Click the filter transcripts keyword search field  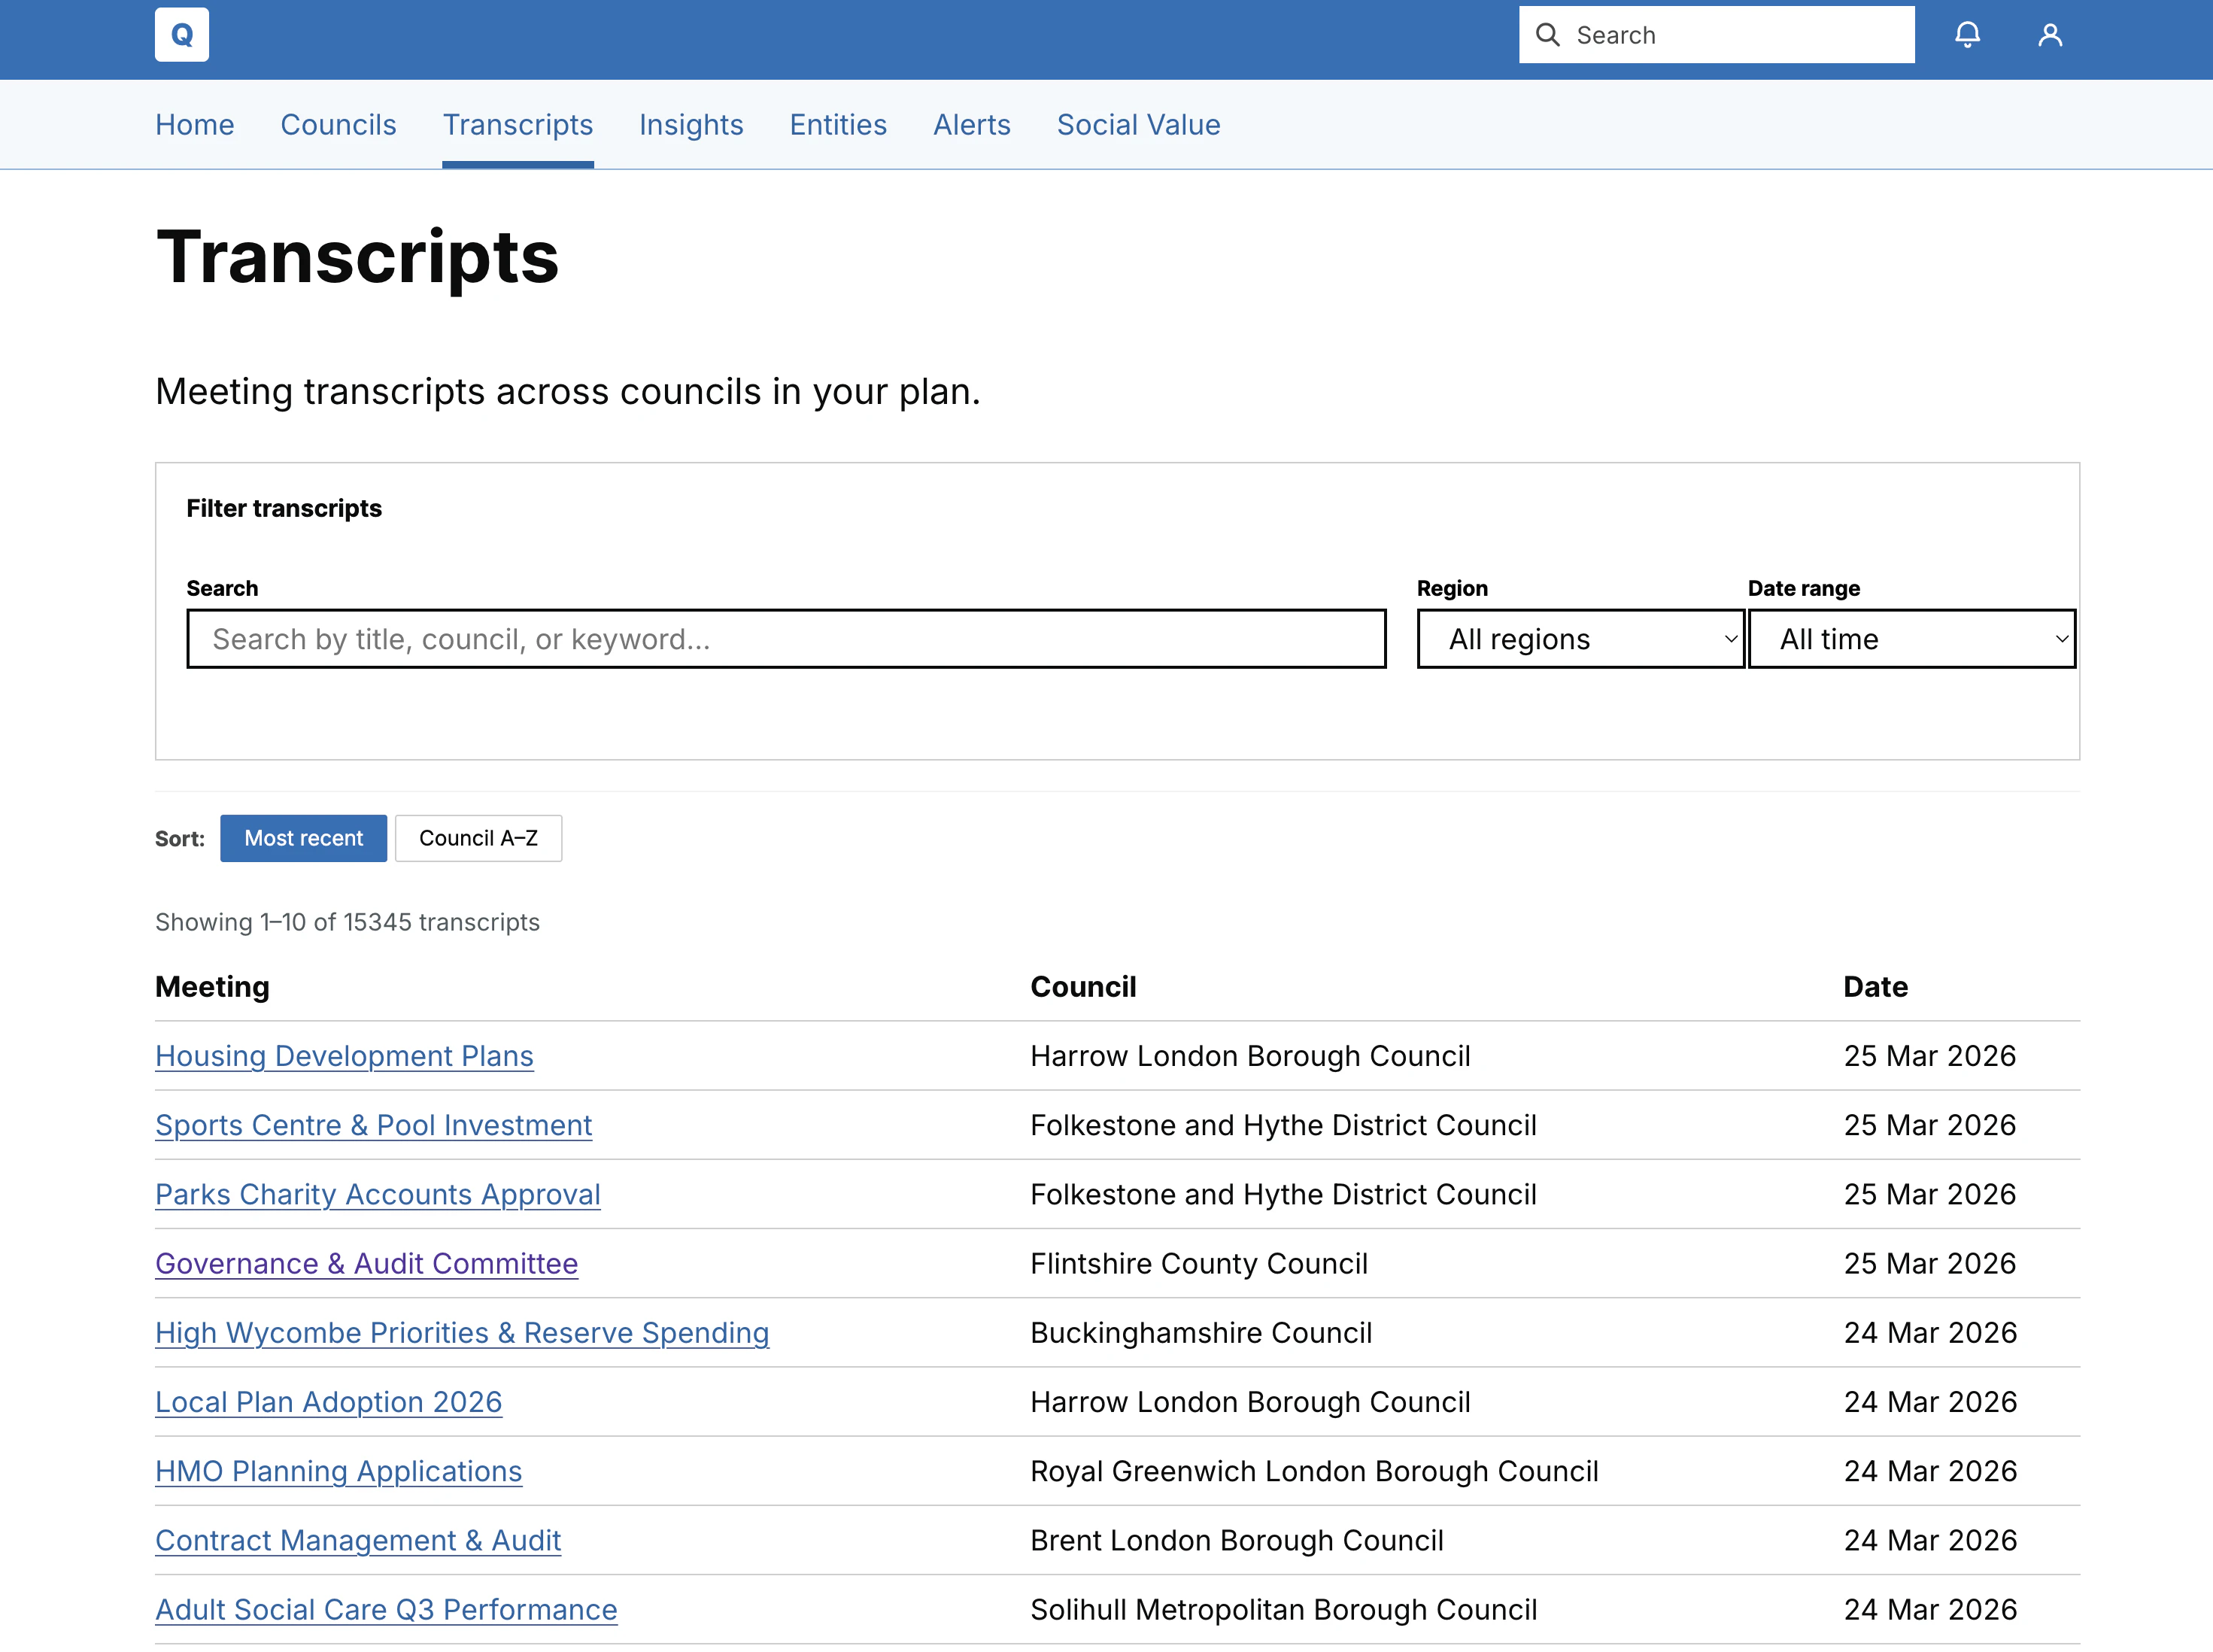point(785,639)
